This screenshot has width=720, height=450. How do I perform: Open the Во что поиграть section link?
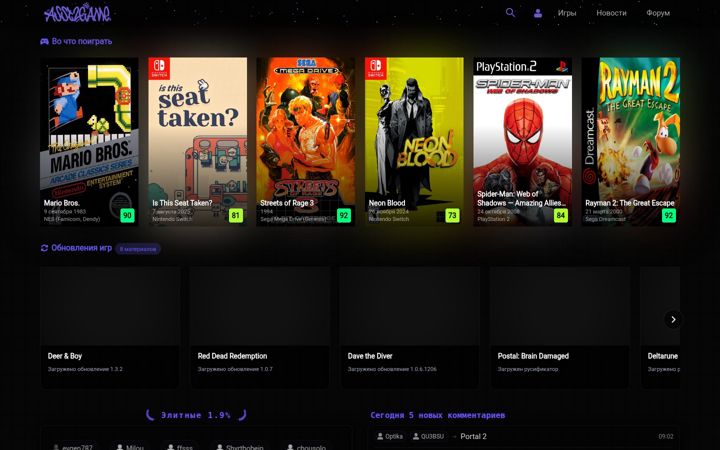click(x=82, y=41)
